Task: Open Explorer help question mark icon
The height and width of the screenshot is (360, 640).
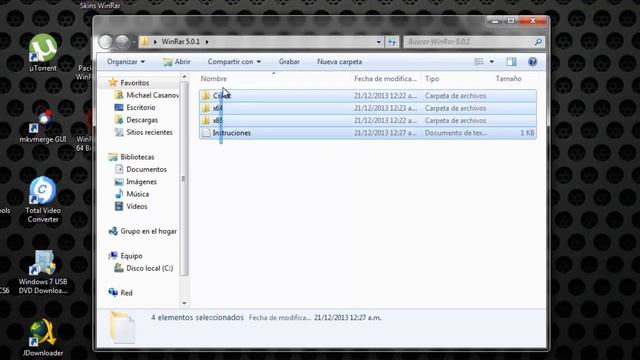Action: coord(532,62)
